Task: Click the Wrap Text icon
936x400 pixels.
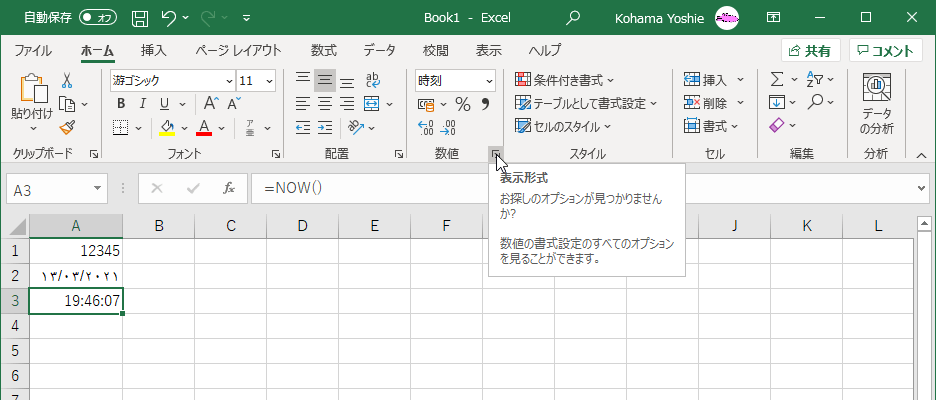Action: point(372,81)
